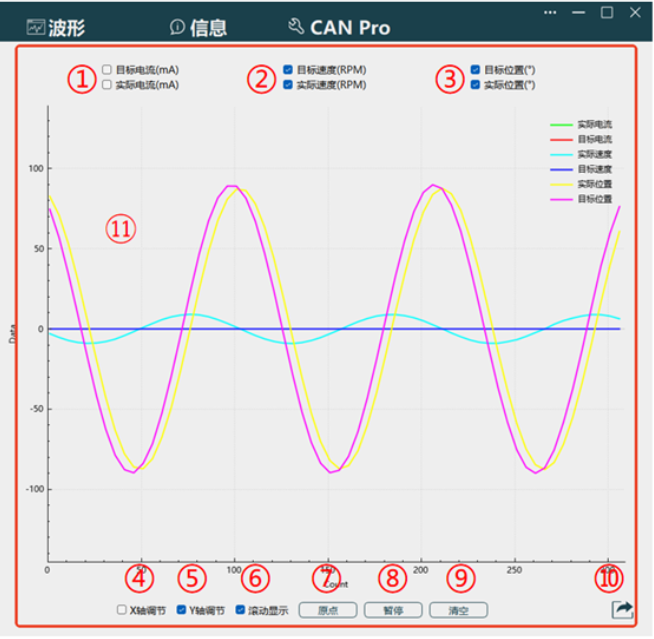Uncheck the 目标速度(RPM) checkbox
Image resolution: width=654 pixels, height=639 pixels.
click(288, 70)
